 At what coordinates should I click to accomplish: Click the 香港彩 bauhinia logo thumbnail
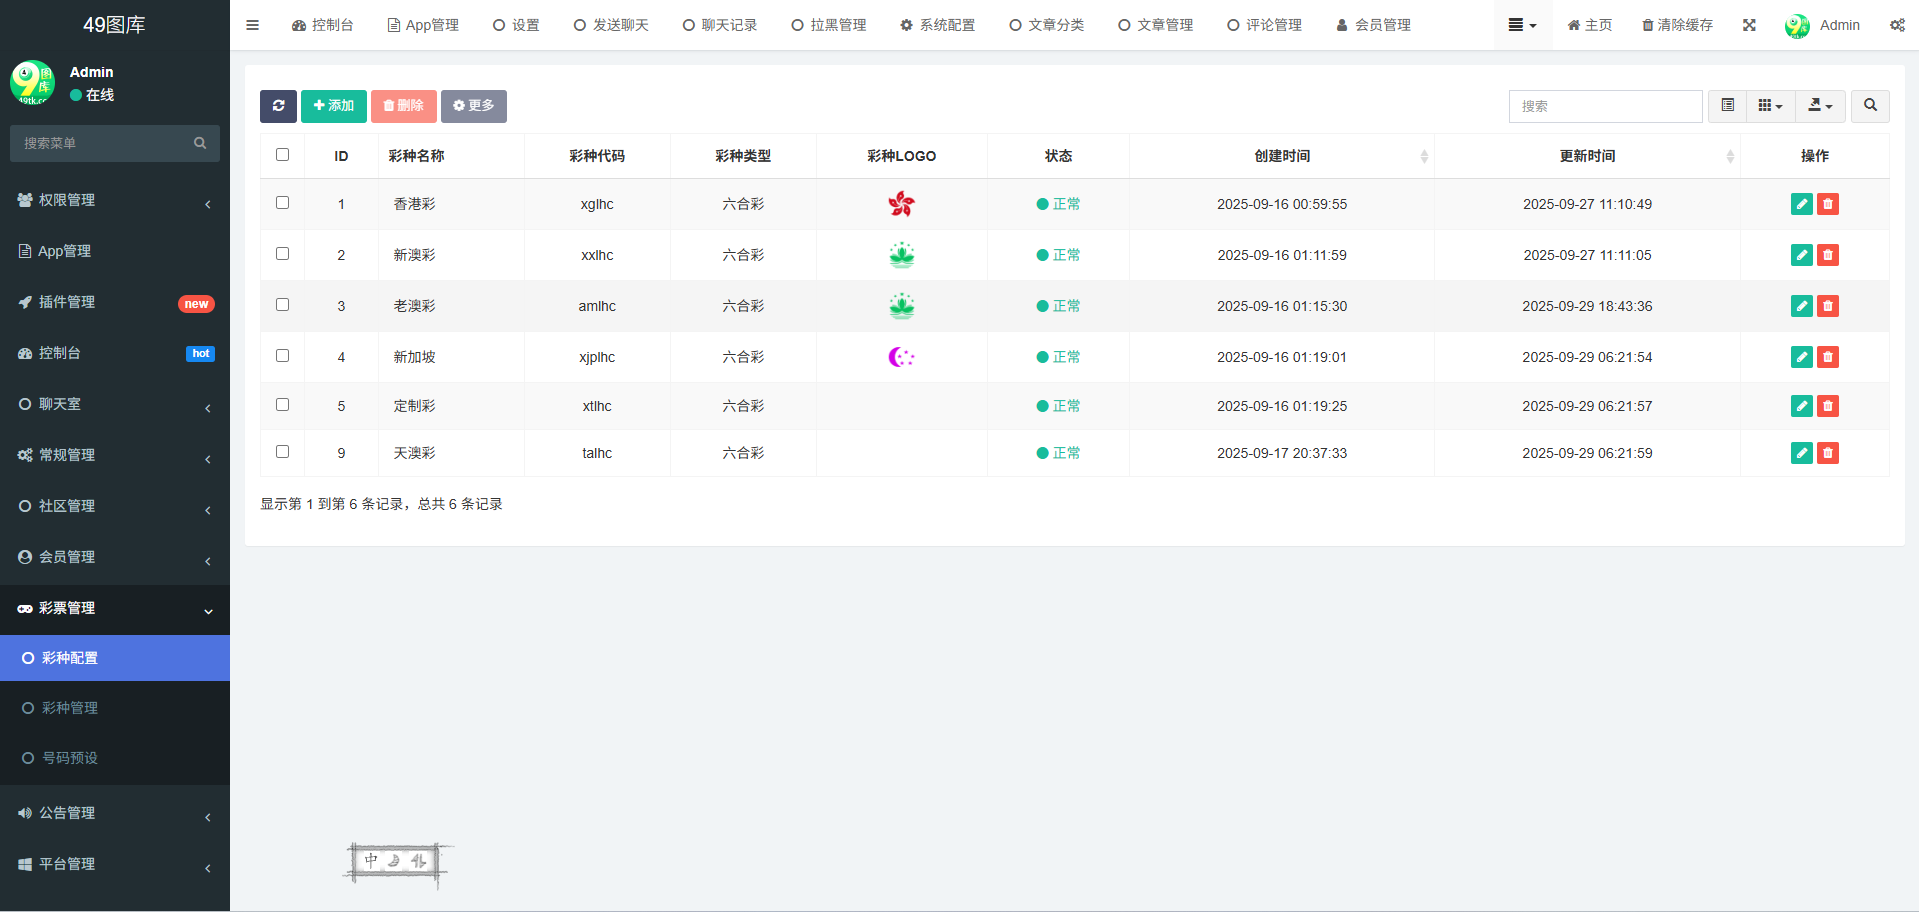click(x=901, y=204)
